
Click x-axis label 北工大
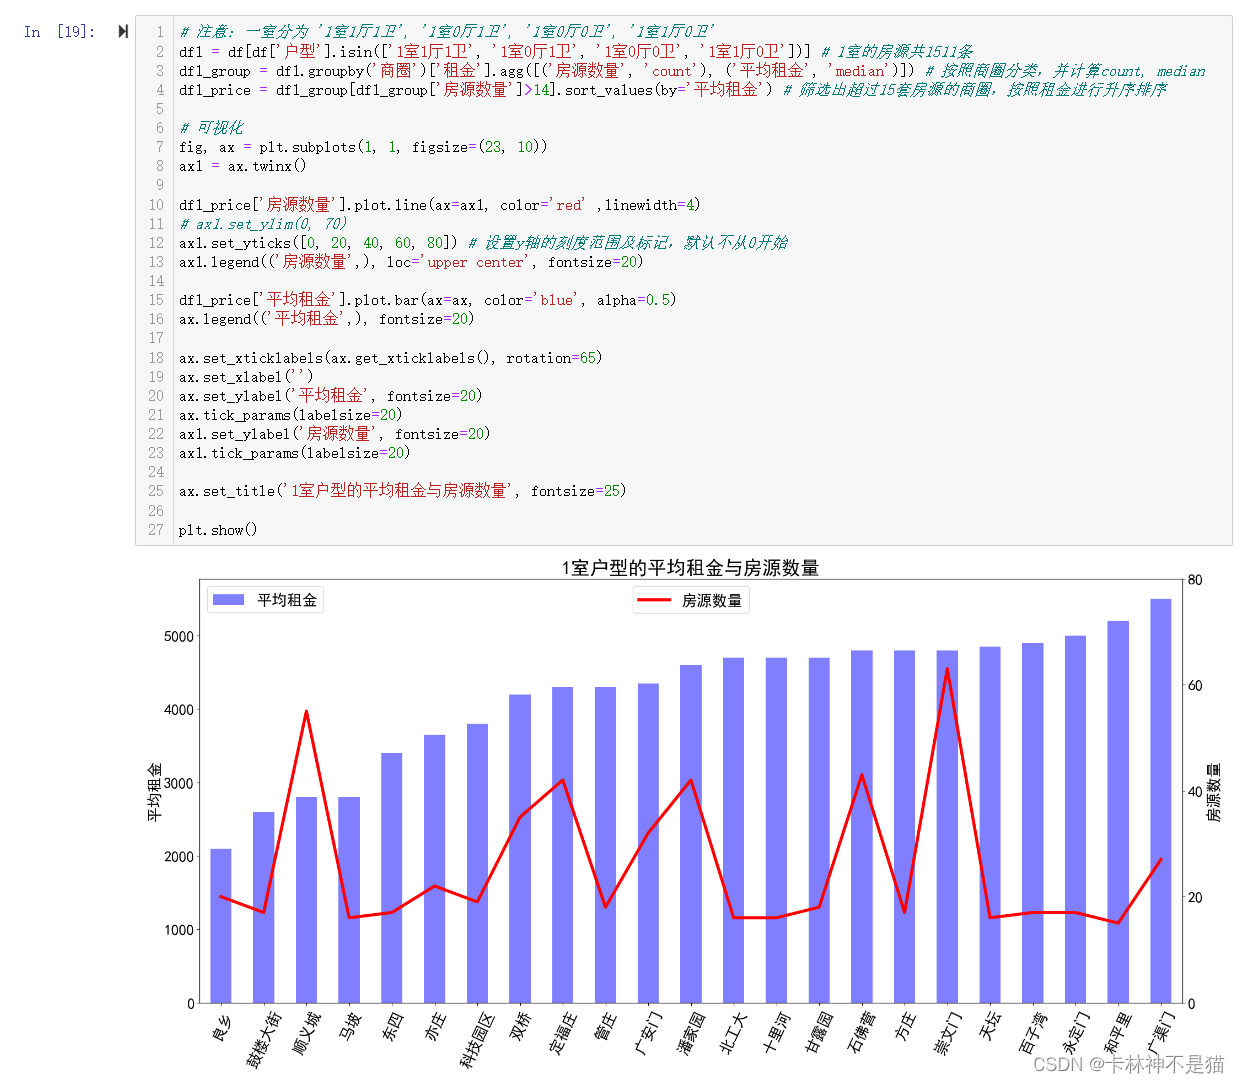[x=734, y=1034]
